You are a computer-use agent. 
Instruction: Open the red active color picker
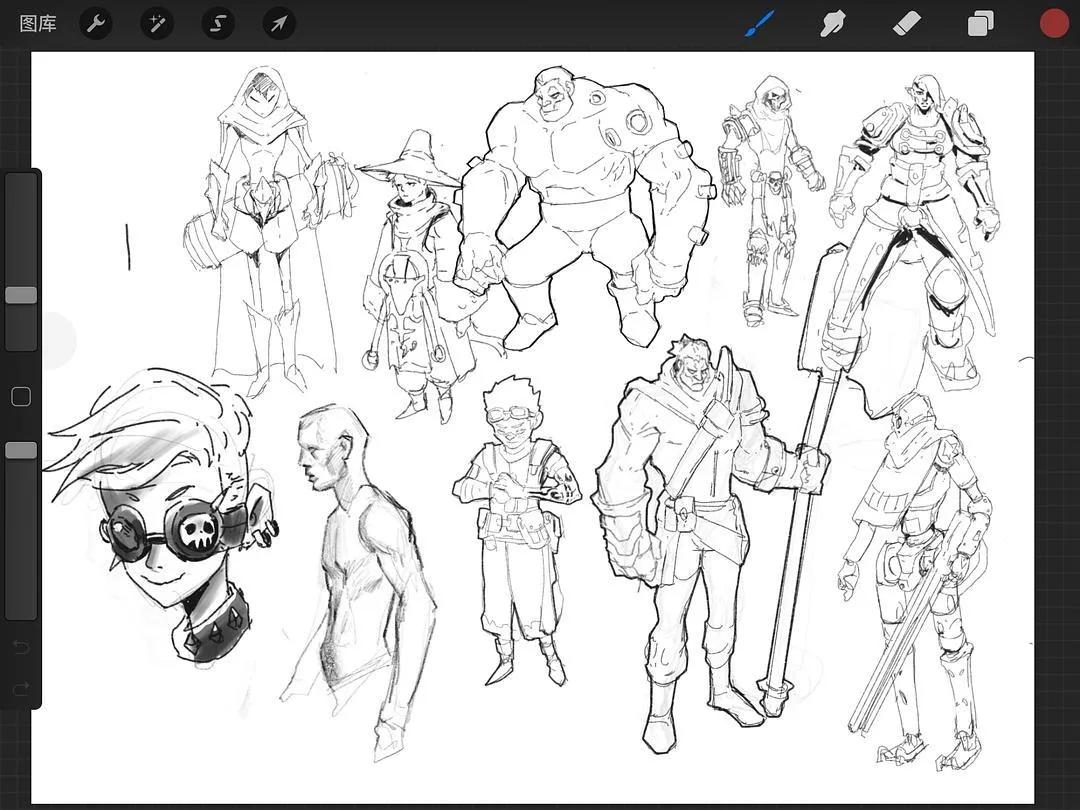click(1054, 23)
